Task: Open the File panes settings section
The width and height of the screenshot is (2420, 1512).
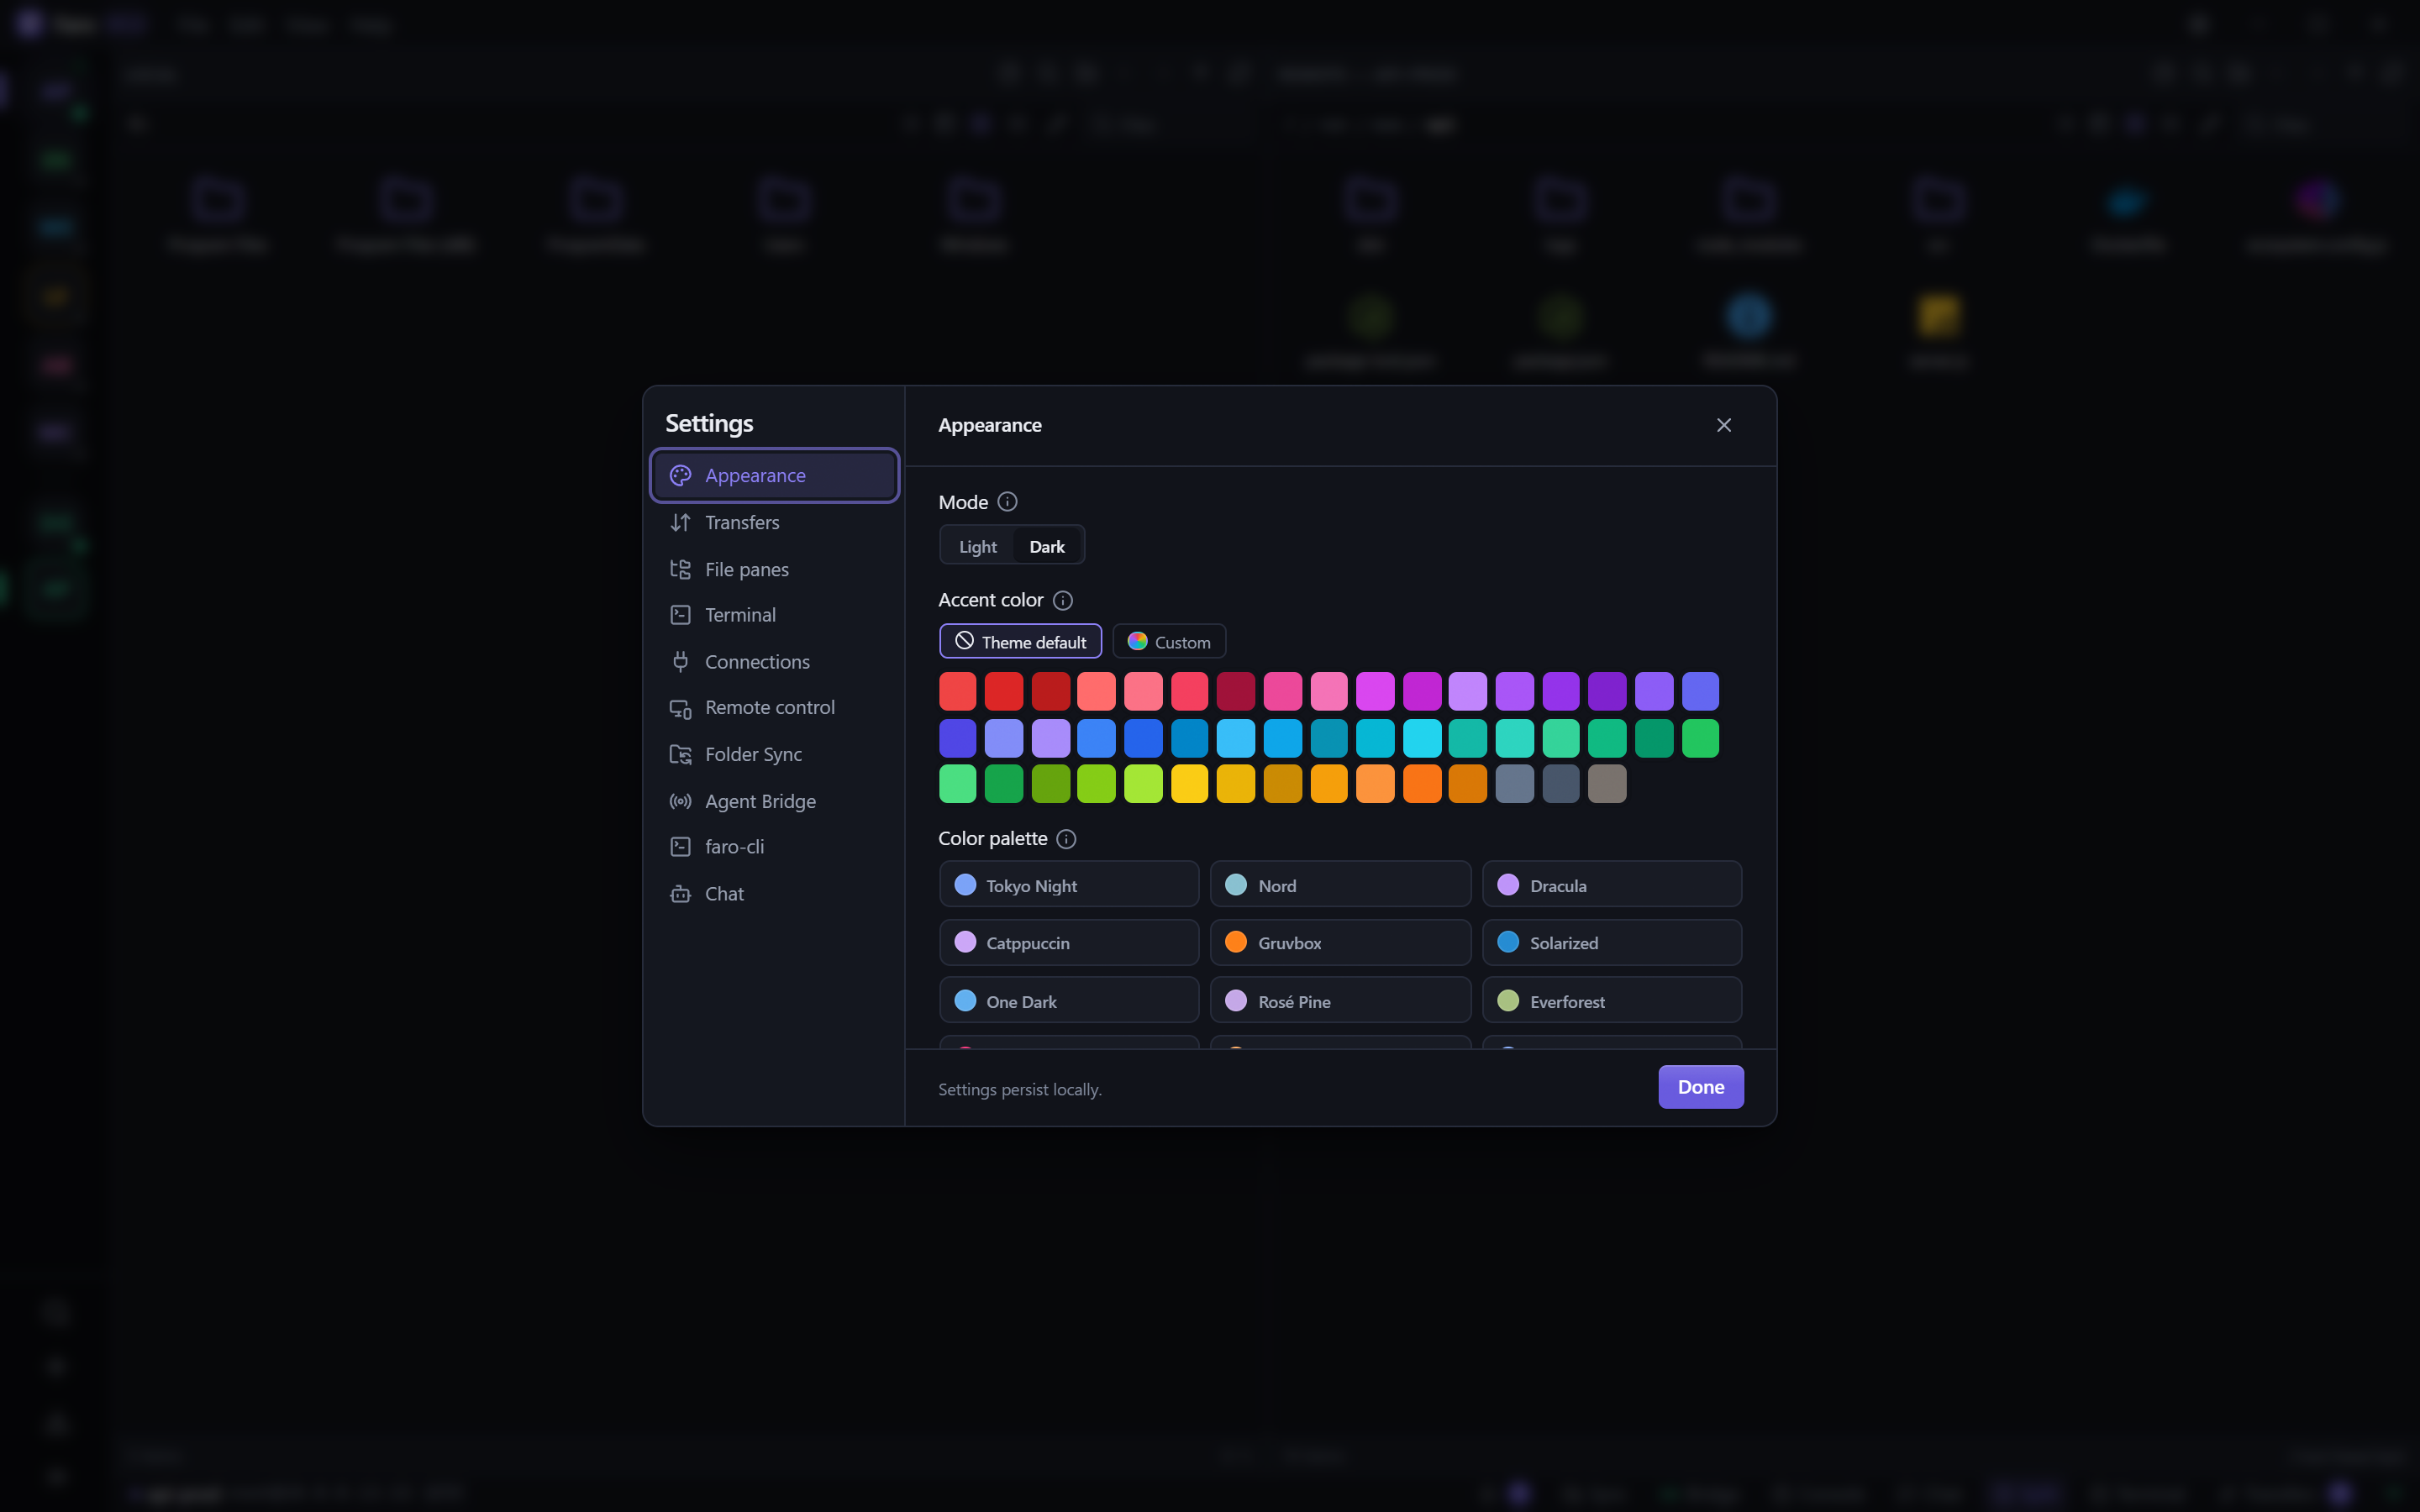Action: (774, 569)
